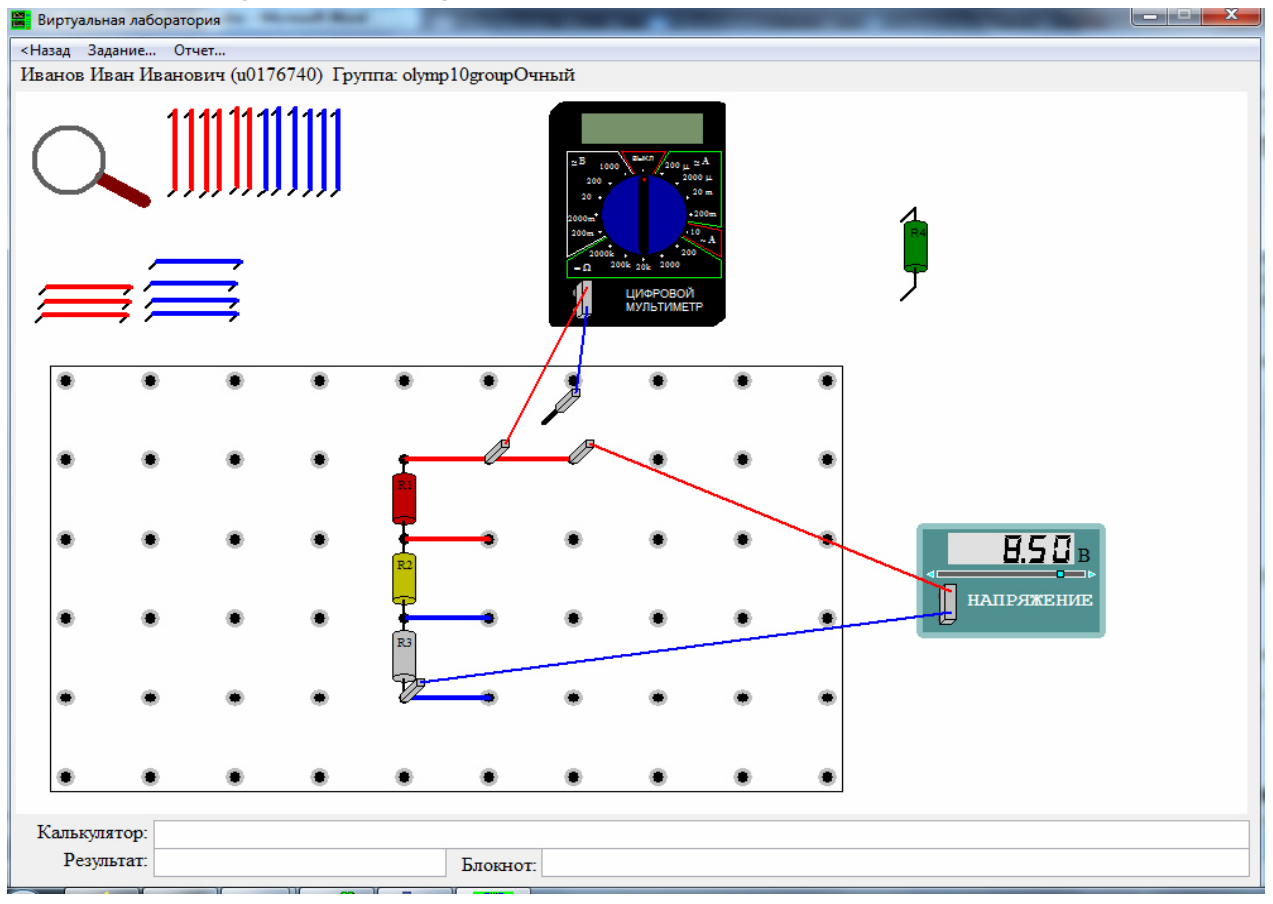Screen dimensions: 1273x904
Task: Focus the "Калькулятор" input field
Action: tap(701, 833)
